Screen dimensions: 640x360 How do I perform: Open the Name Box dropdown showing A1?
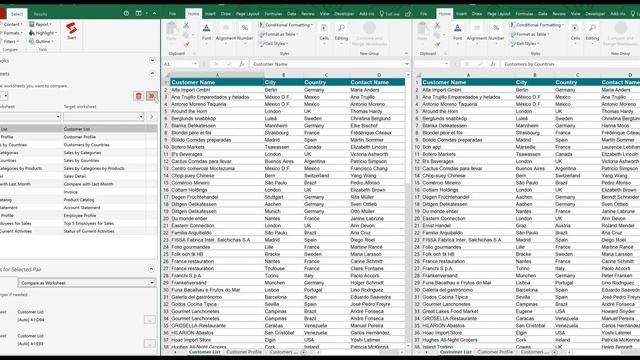point(195,64)
